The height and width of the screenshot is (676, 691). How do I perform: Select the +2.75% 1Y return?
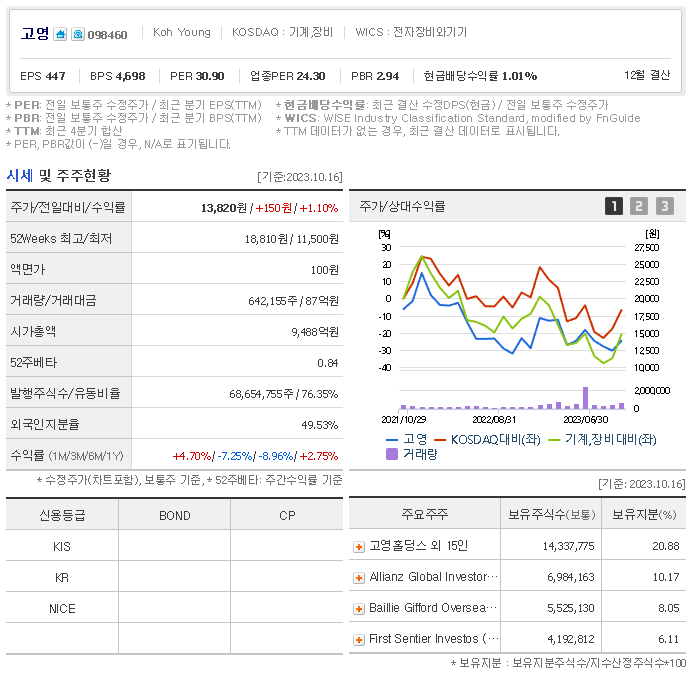[x=319, y=456]
